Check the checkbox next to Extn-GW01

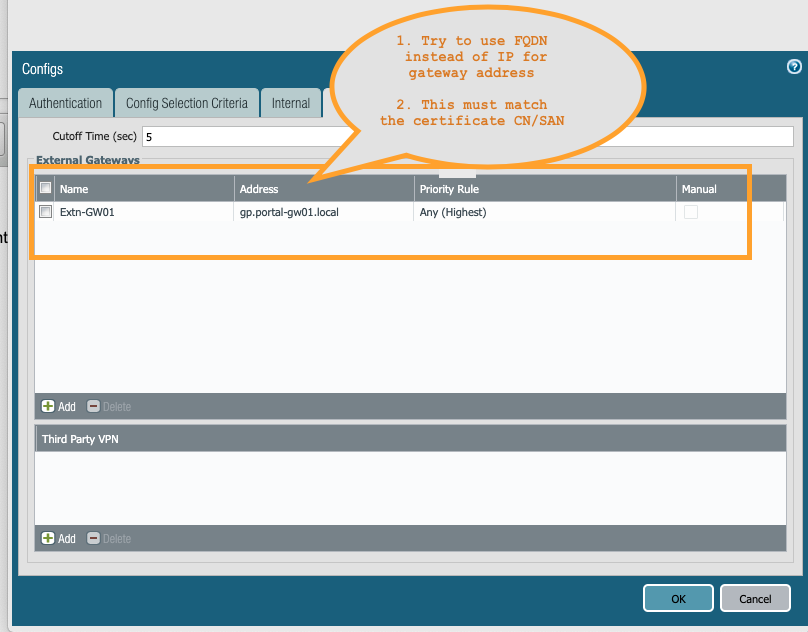(45, 212)
